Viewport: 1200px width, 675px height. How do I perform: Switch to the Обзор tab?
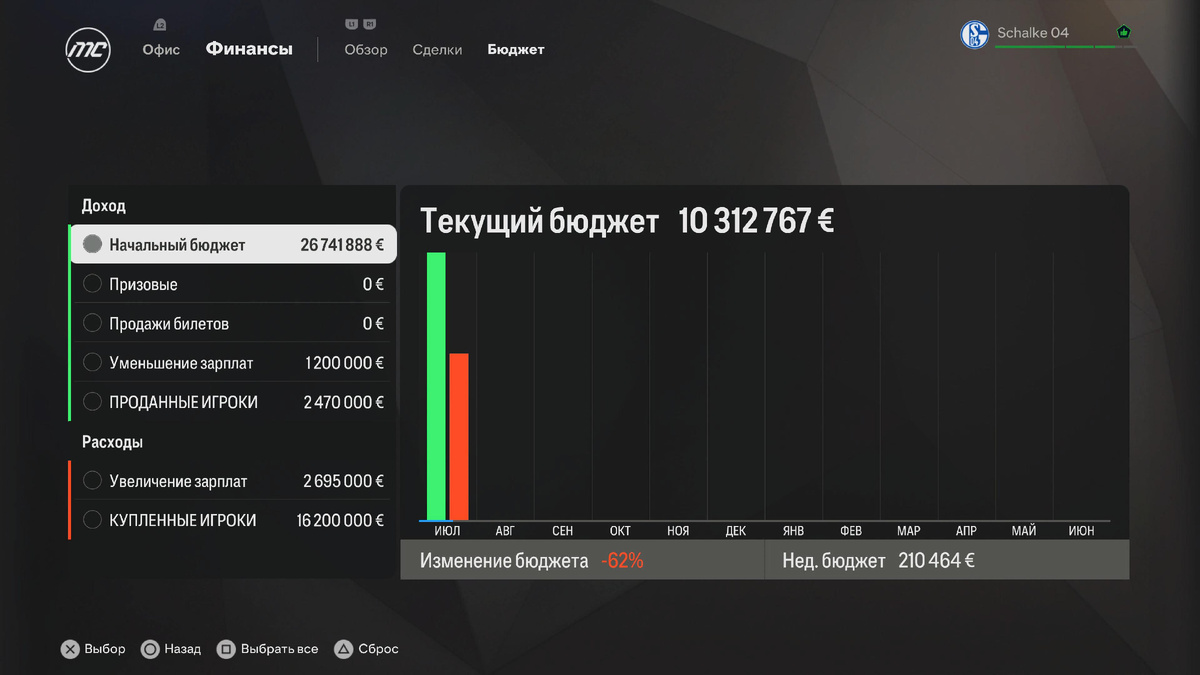365,49
